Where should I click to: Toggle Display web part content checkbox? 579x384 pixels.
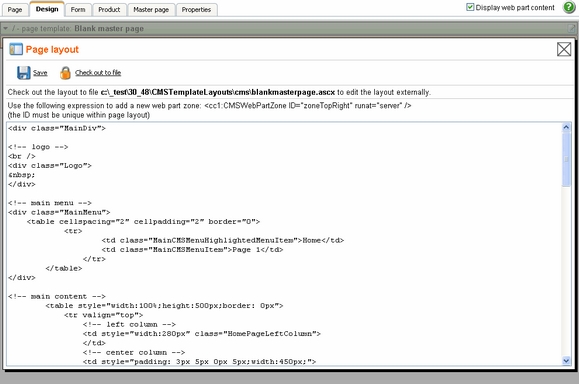470,7
